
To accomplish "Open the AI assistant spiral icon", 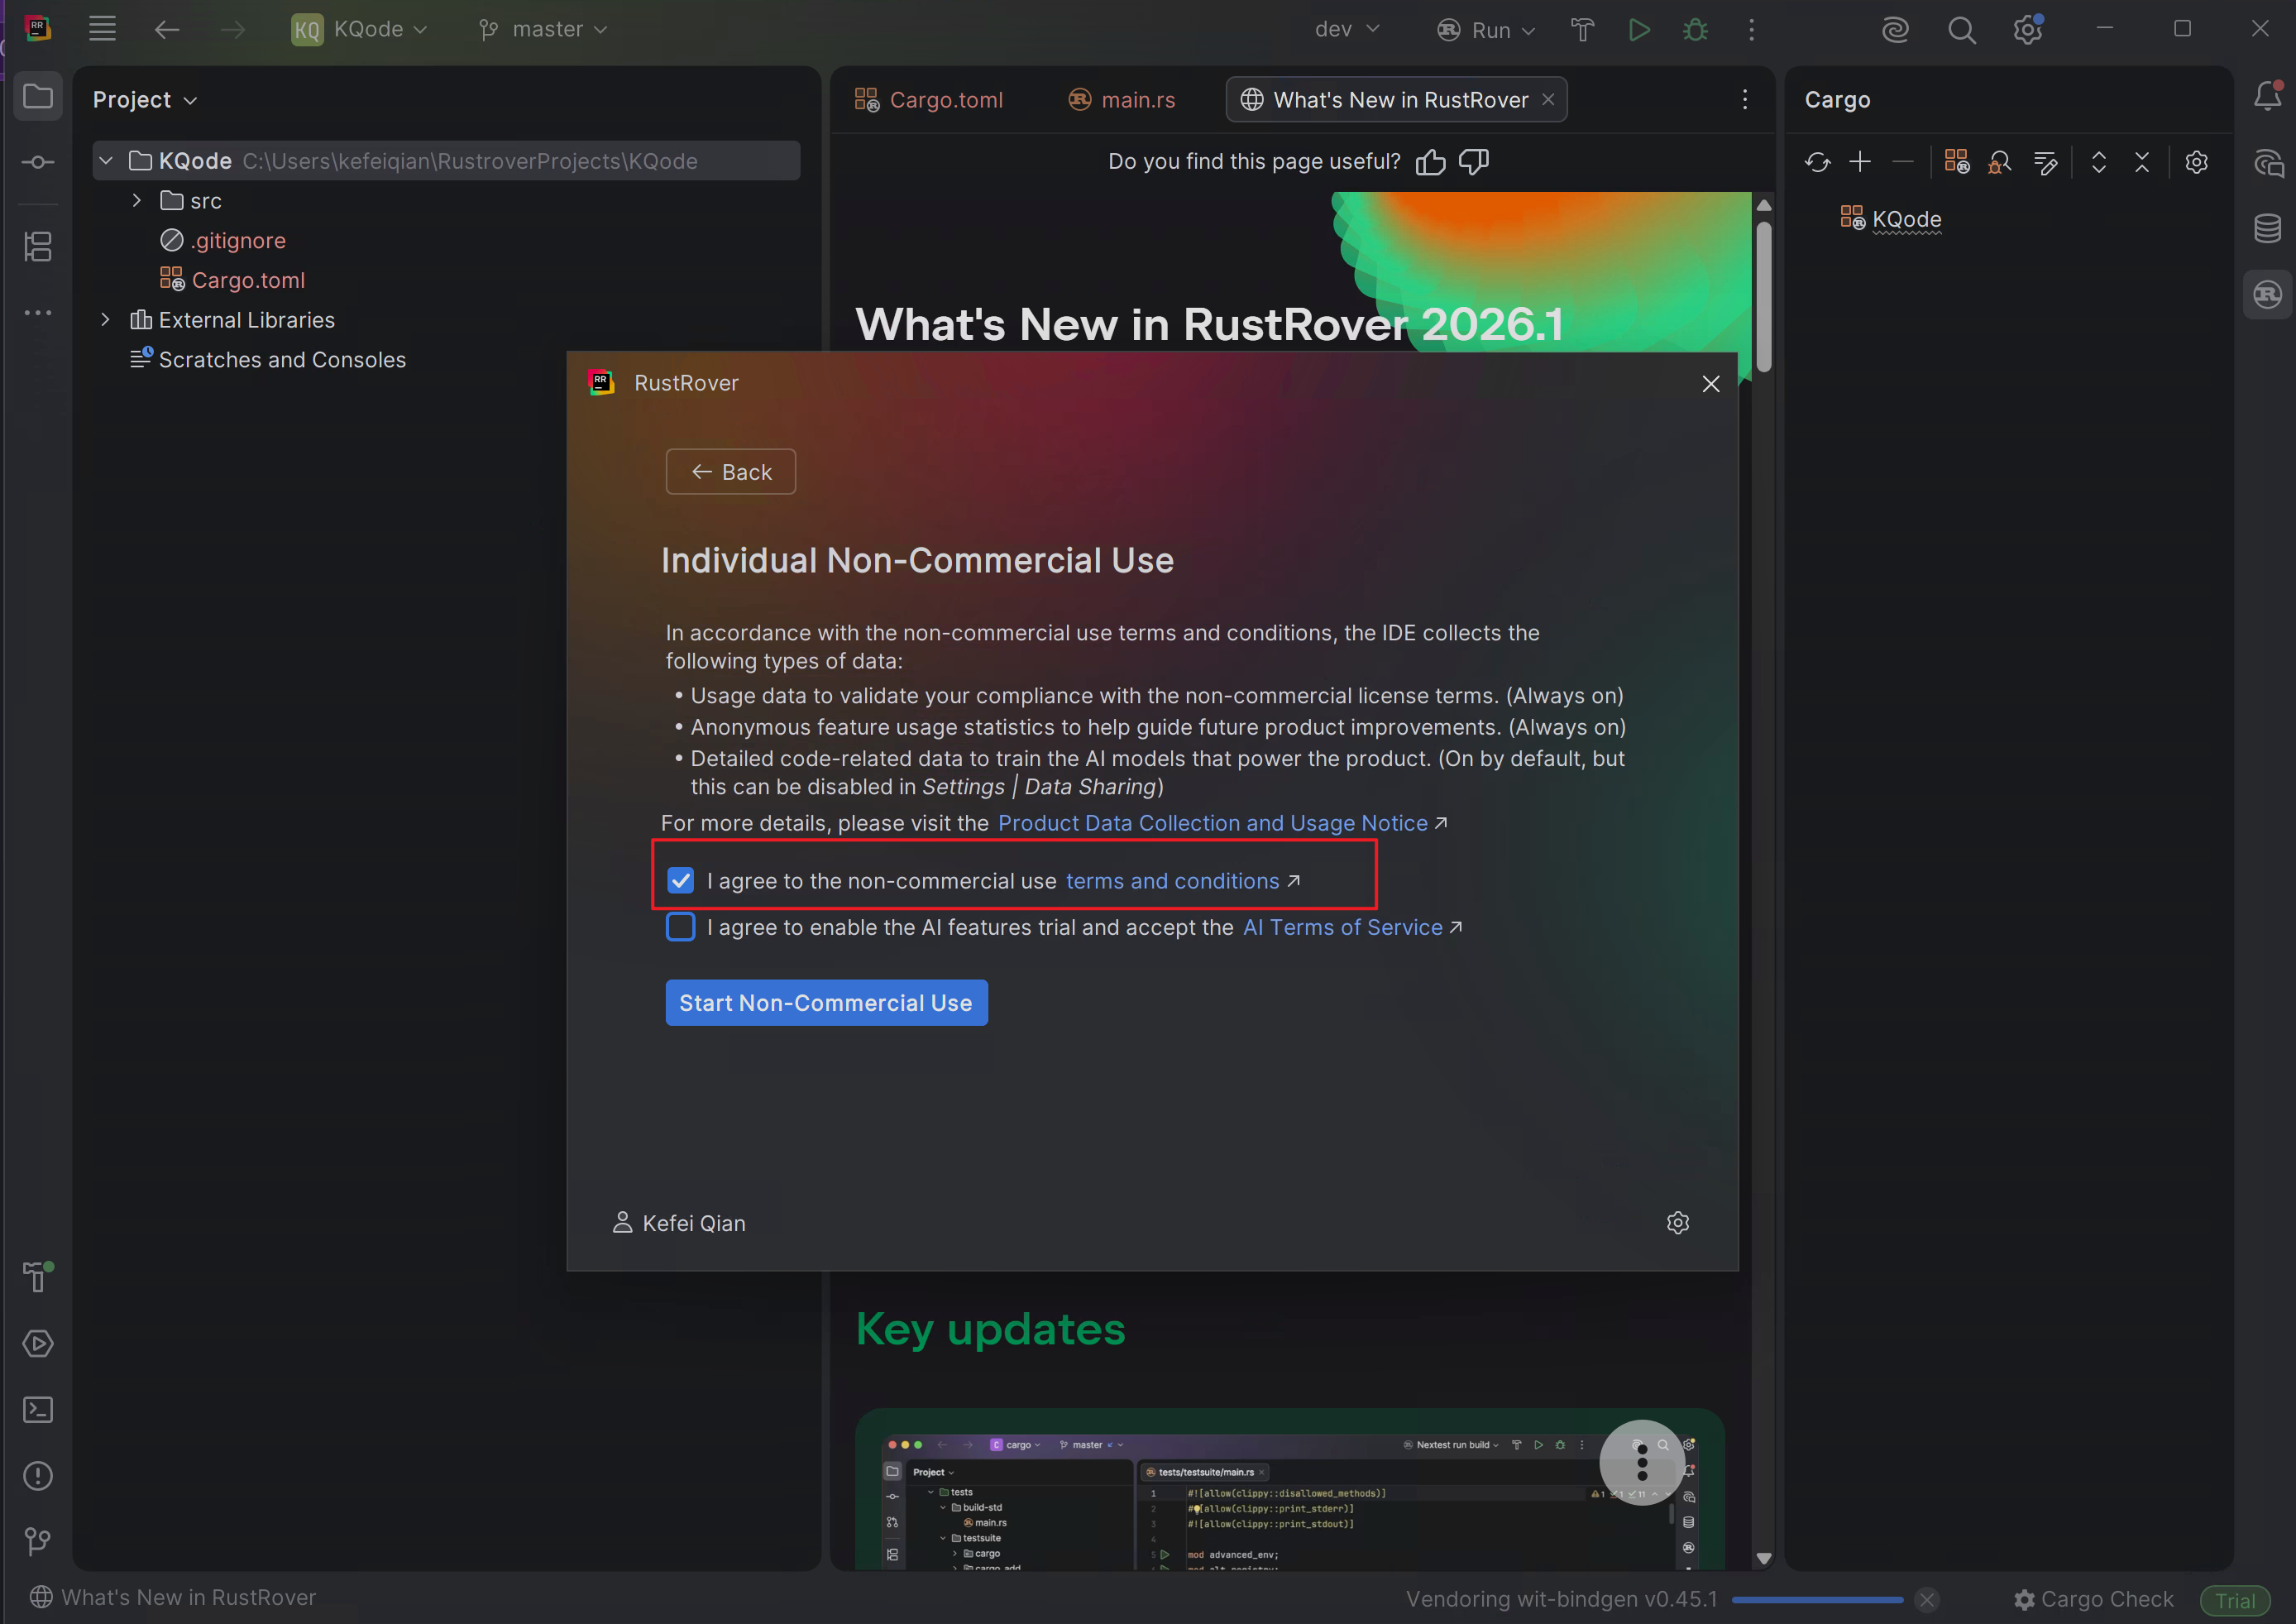I will click(1895, 30).
